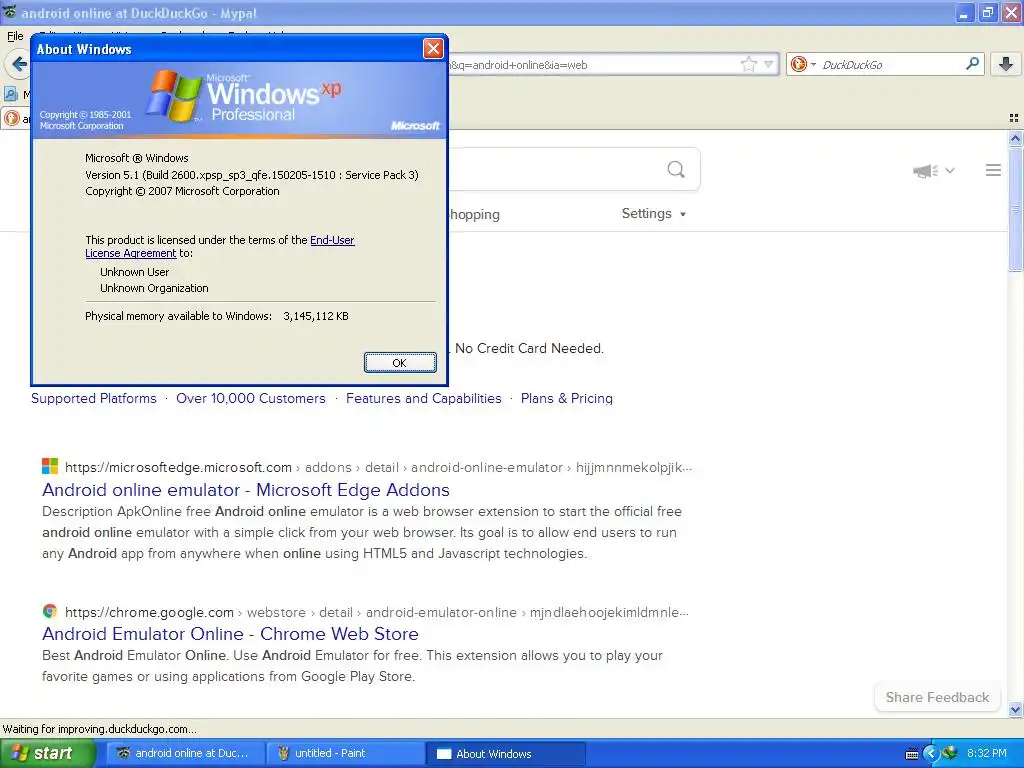This screenshot has width=1024, height=768.
Task: Click OK in About Windows dialog
Action: point(400,362)
